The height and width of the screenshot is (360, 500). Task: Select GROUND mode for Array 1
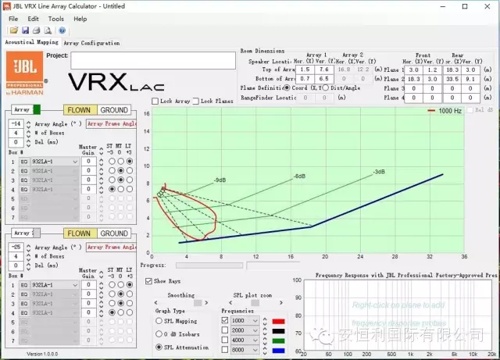click(x=114, y=110)
